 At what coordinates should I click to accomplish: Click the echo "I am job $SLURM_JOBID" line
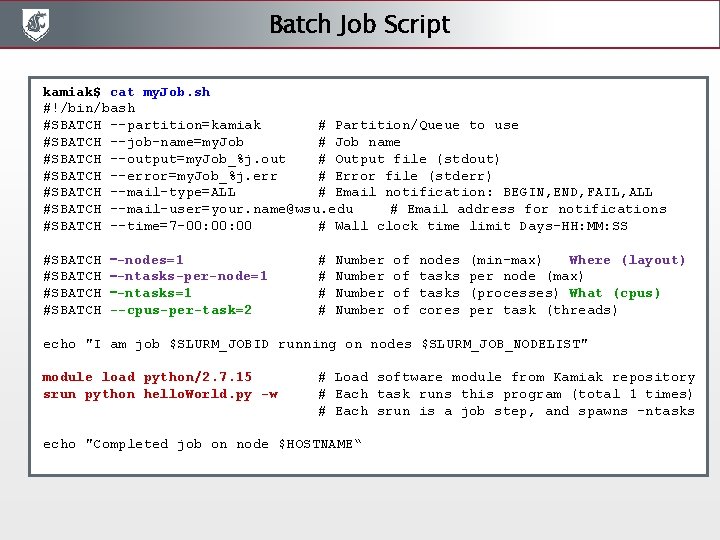[x=315, y=344]
